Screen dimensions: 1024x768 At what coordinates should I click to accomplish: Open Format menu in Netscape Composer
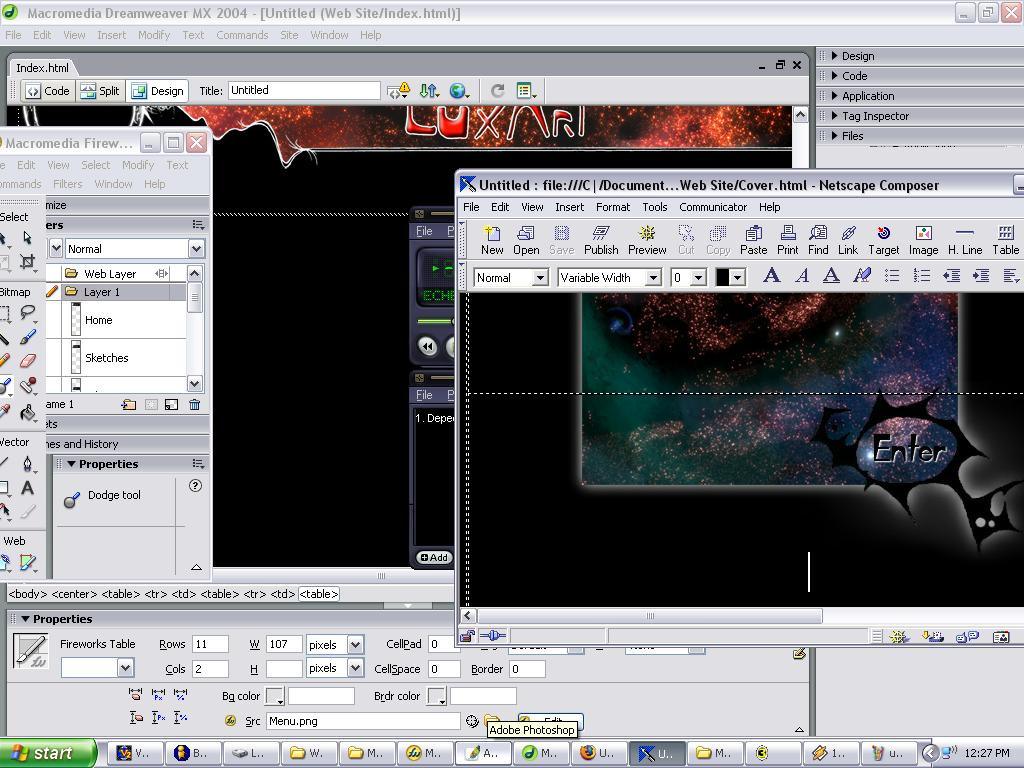[x=613, y=207]
